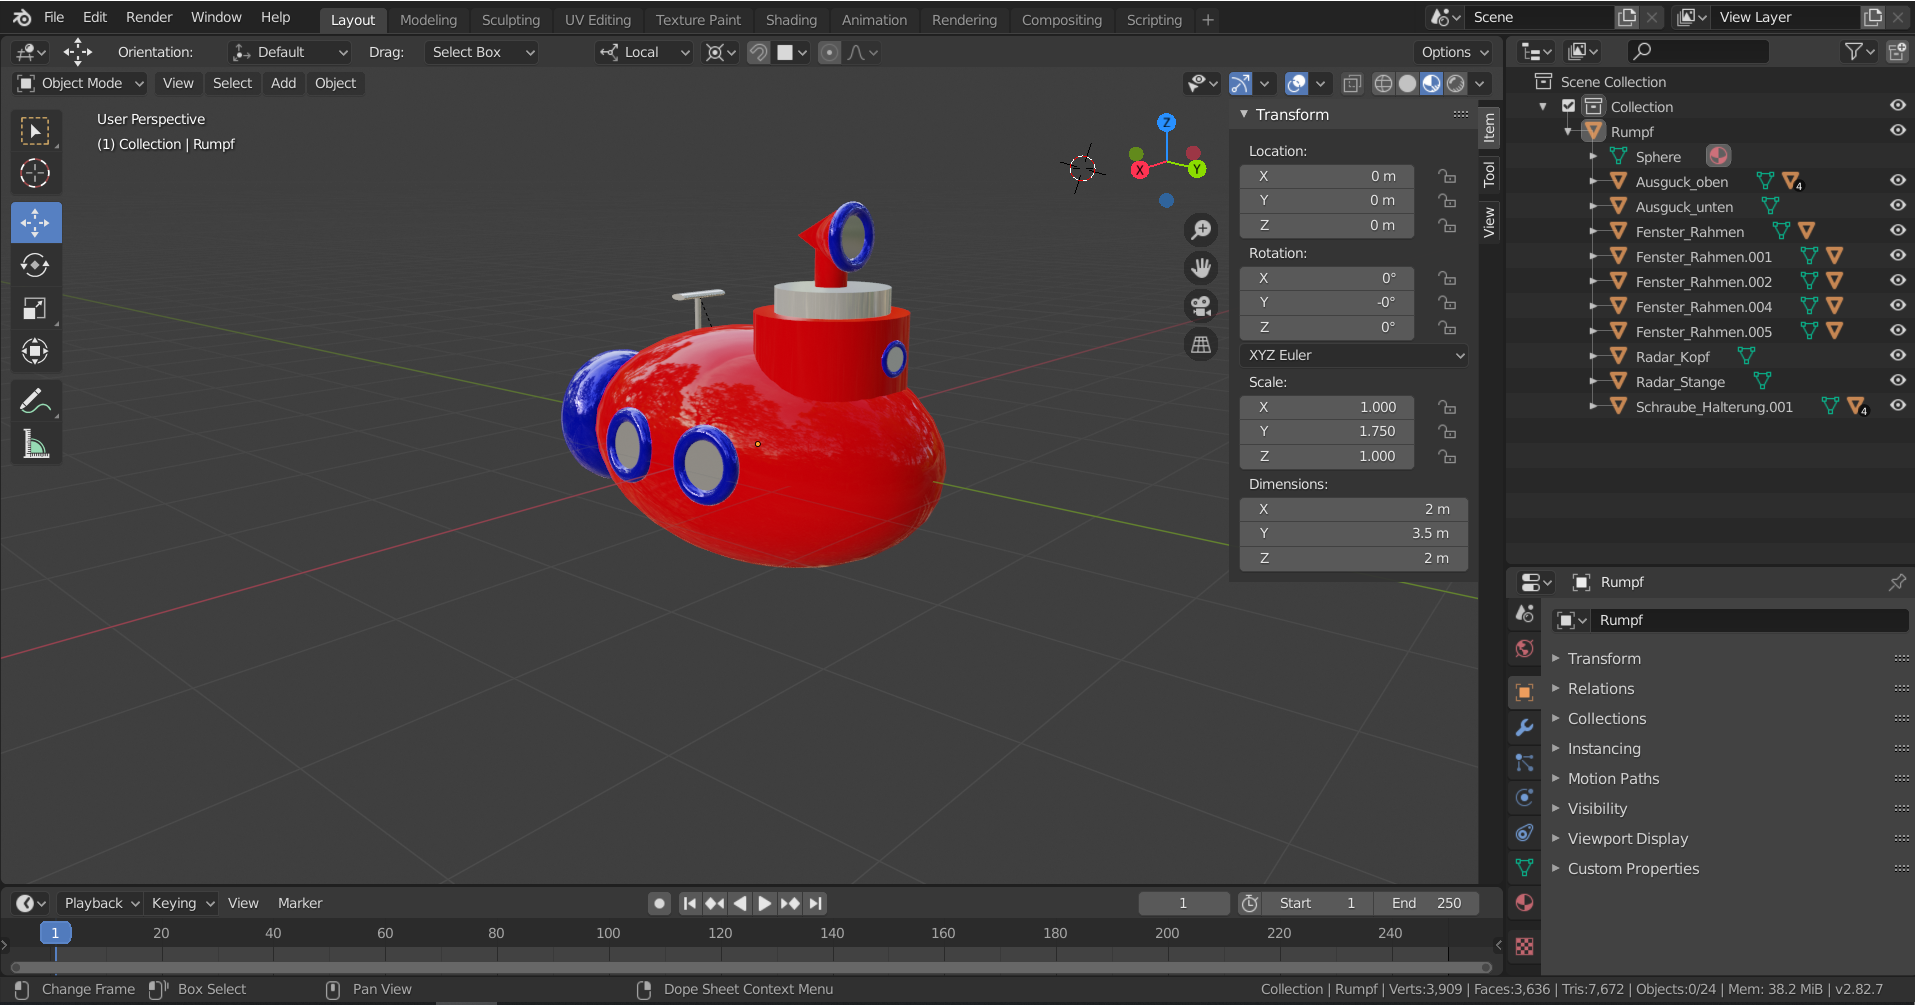
Task: Activate the Annotate pencil tool
Action: pos(35,402)
